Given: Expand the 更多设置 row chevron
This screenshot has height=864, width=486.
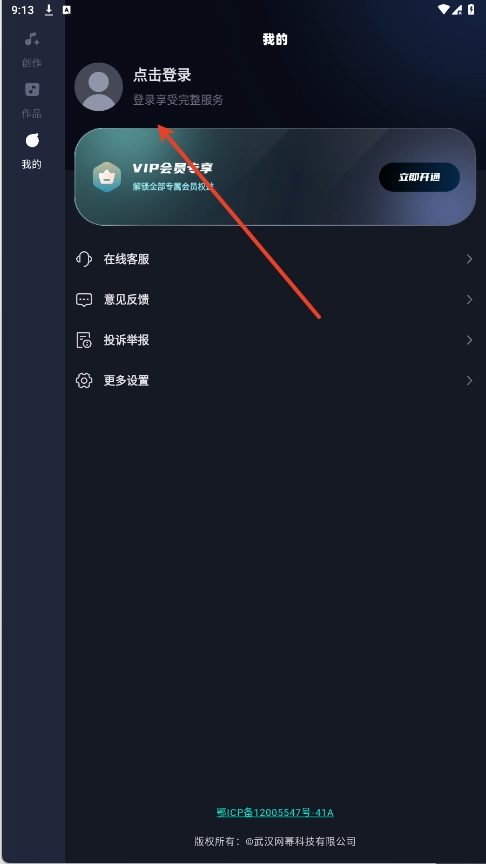Looking at the screenshot, I should coord(469,380).
